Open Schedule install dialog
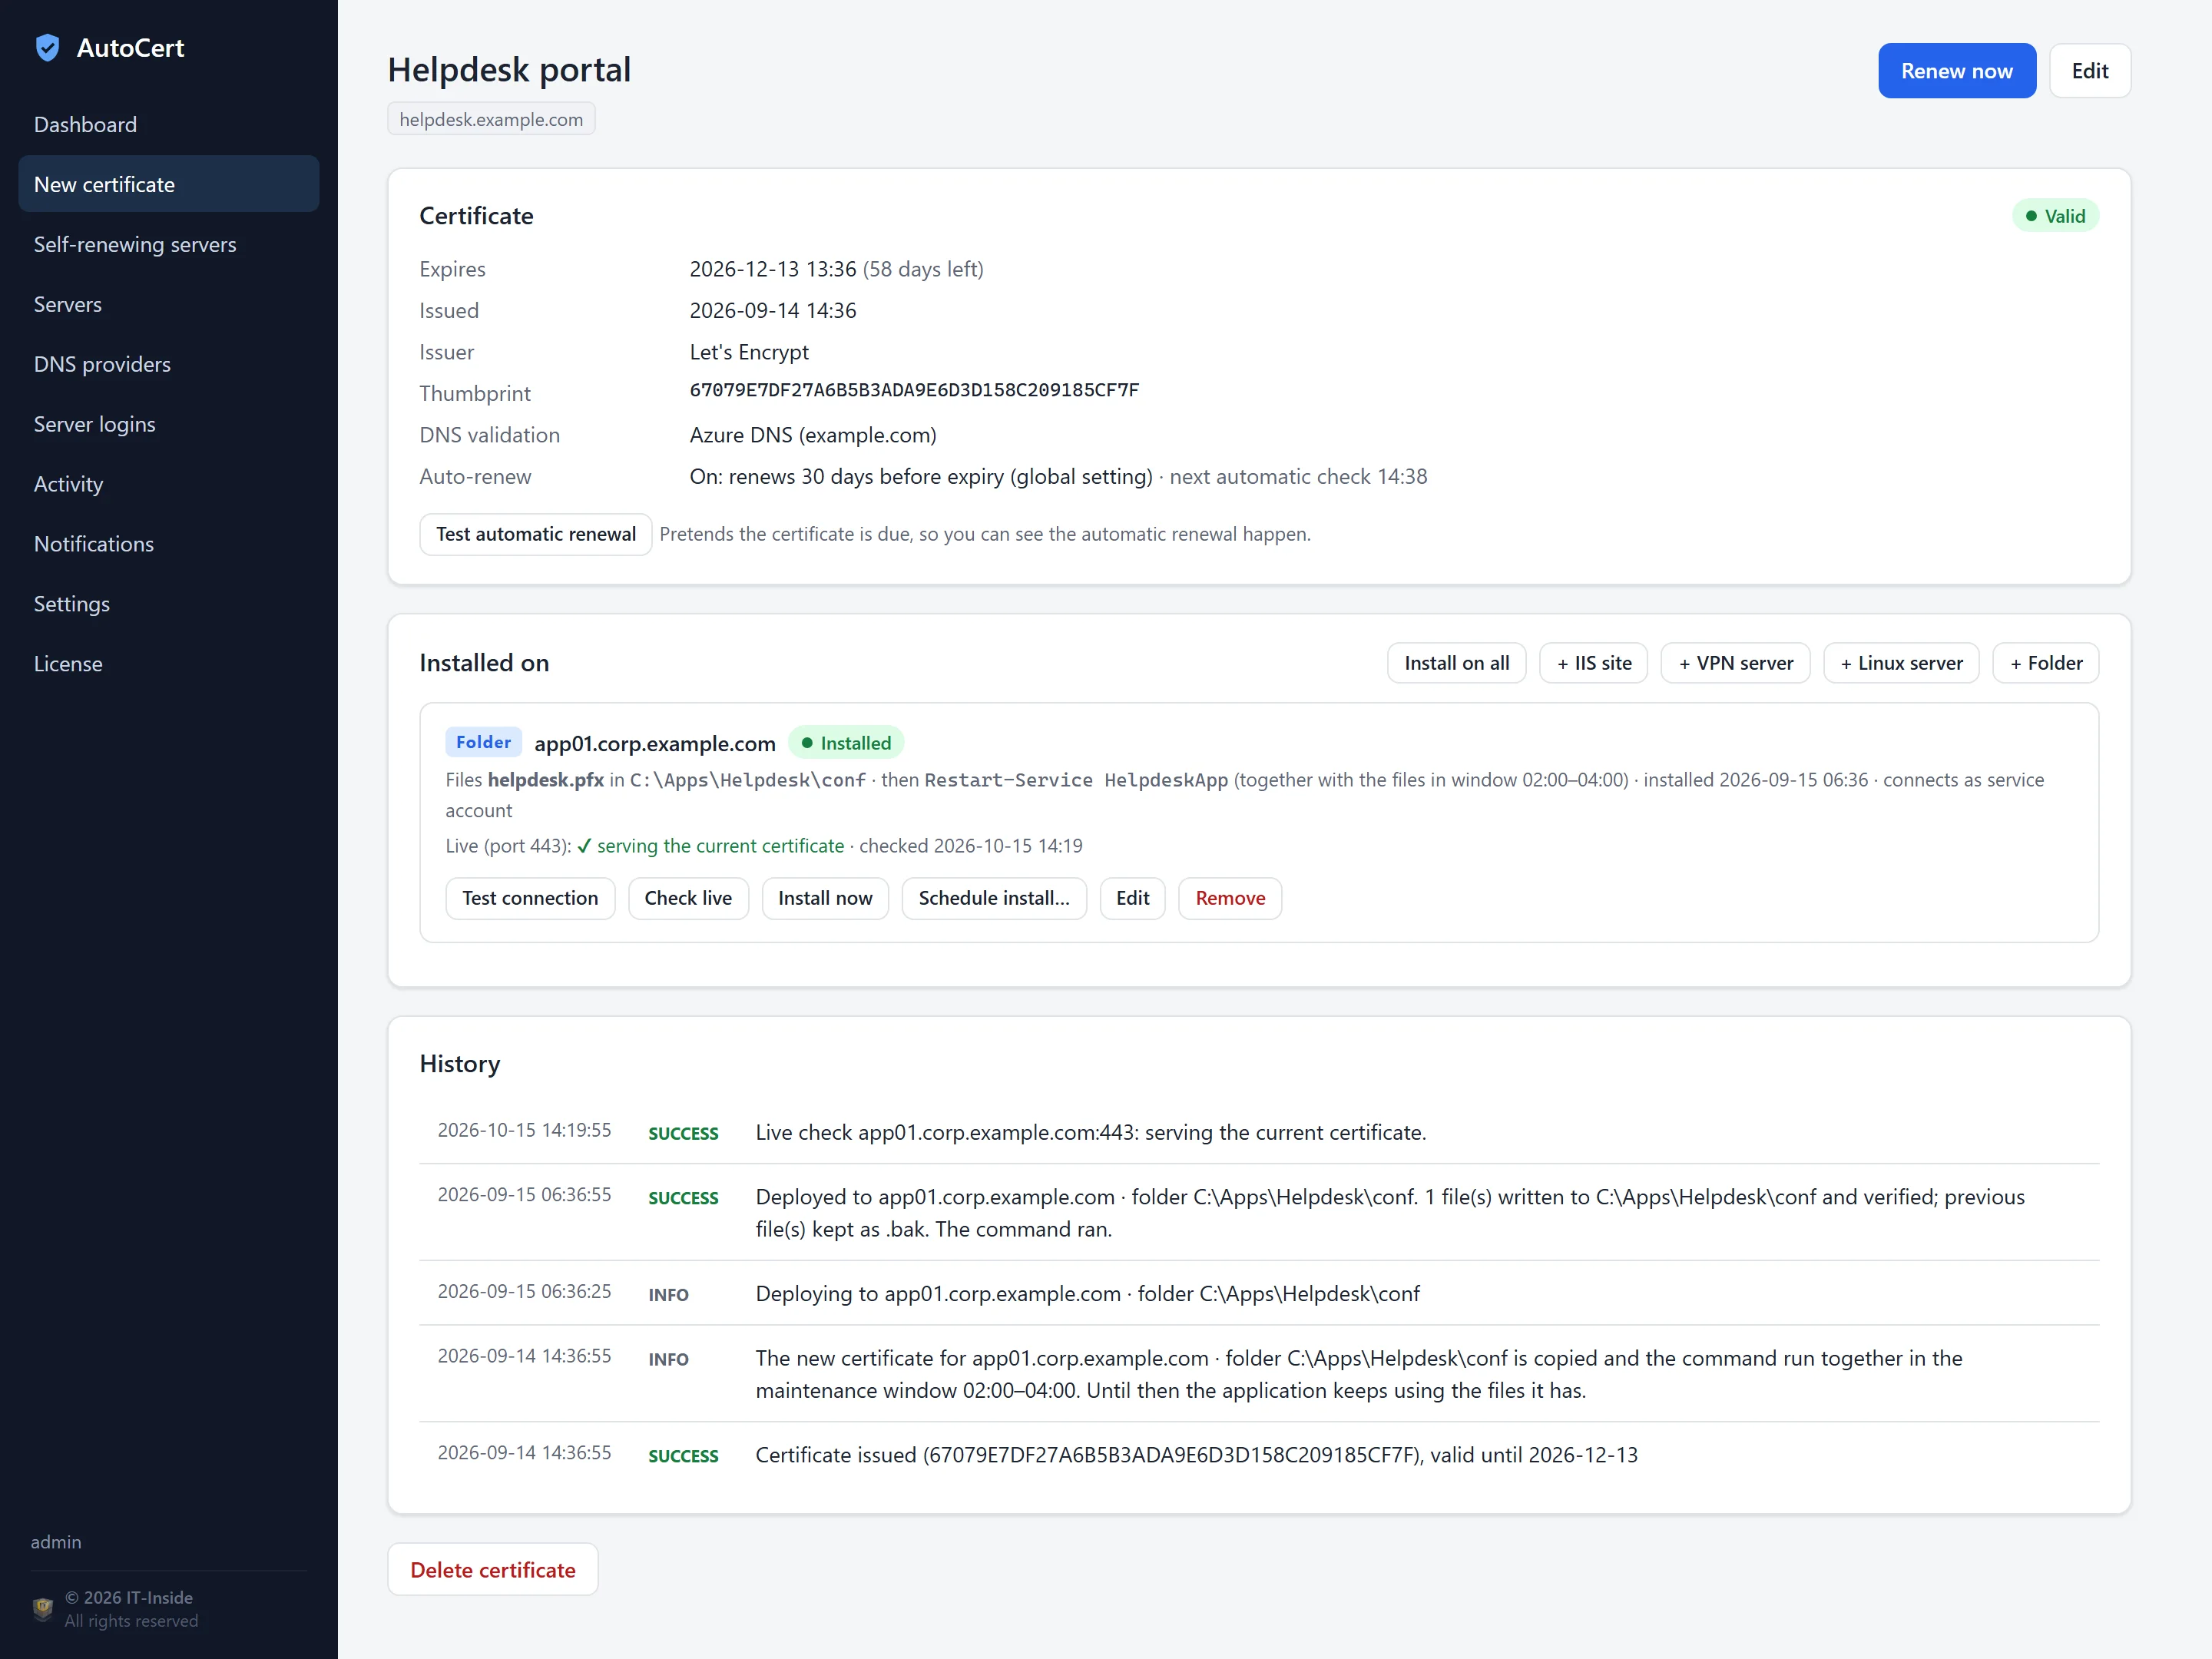Viewport: 2212px width, 1659px height. click(994, 898)
